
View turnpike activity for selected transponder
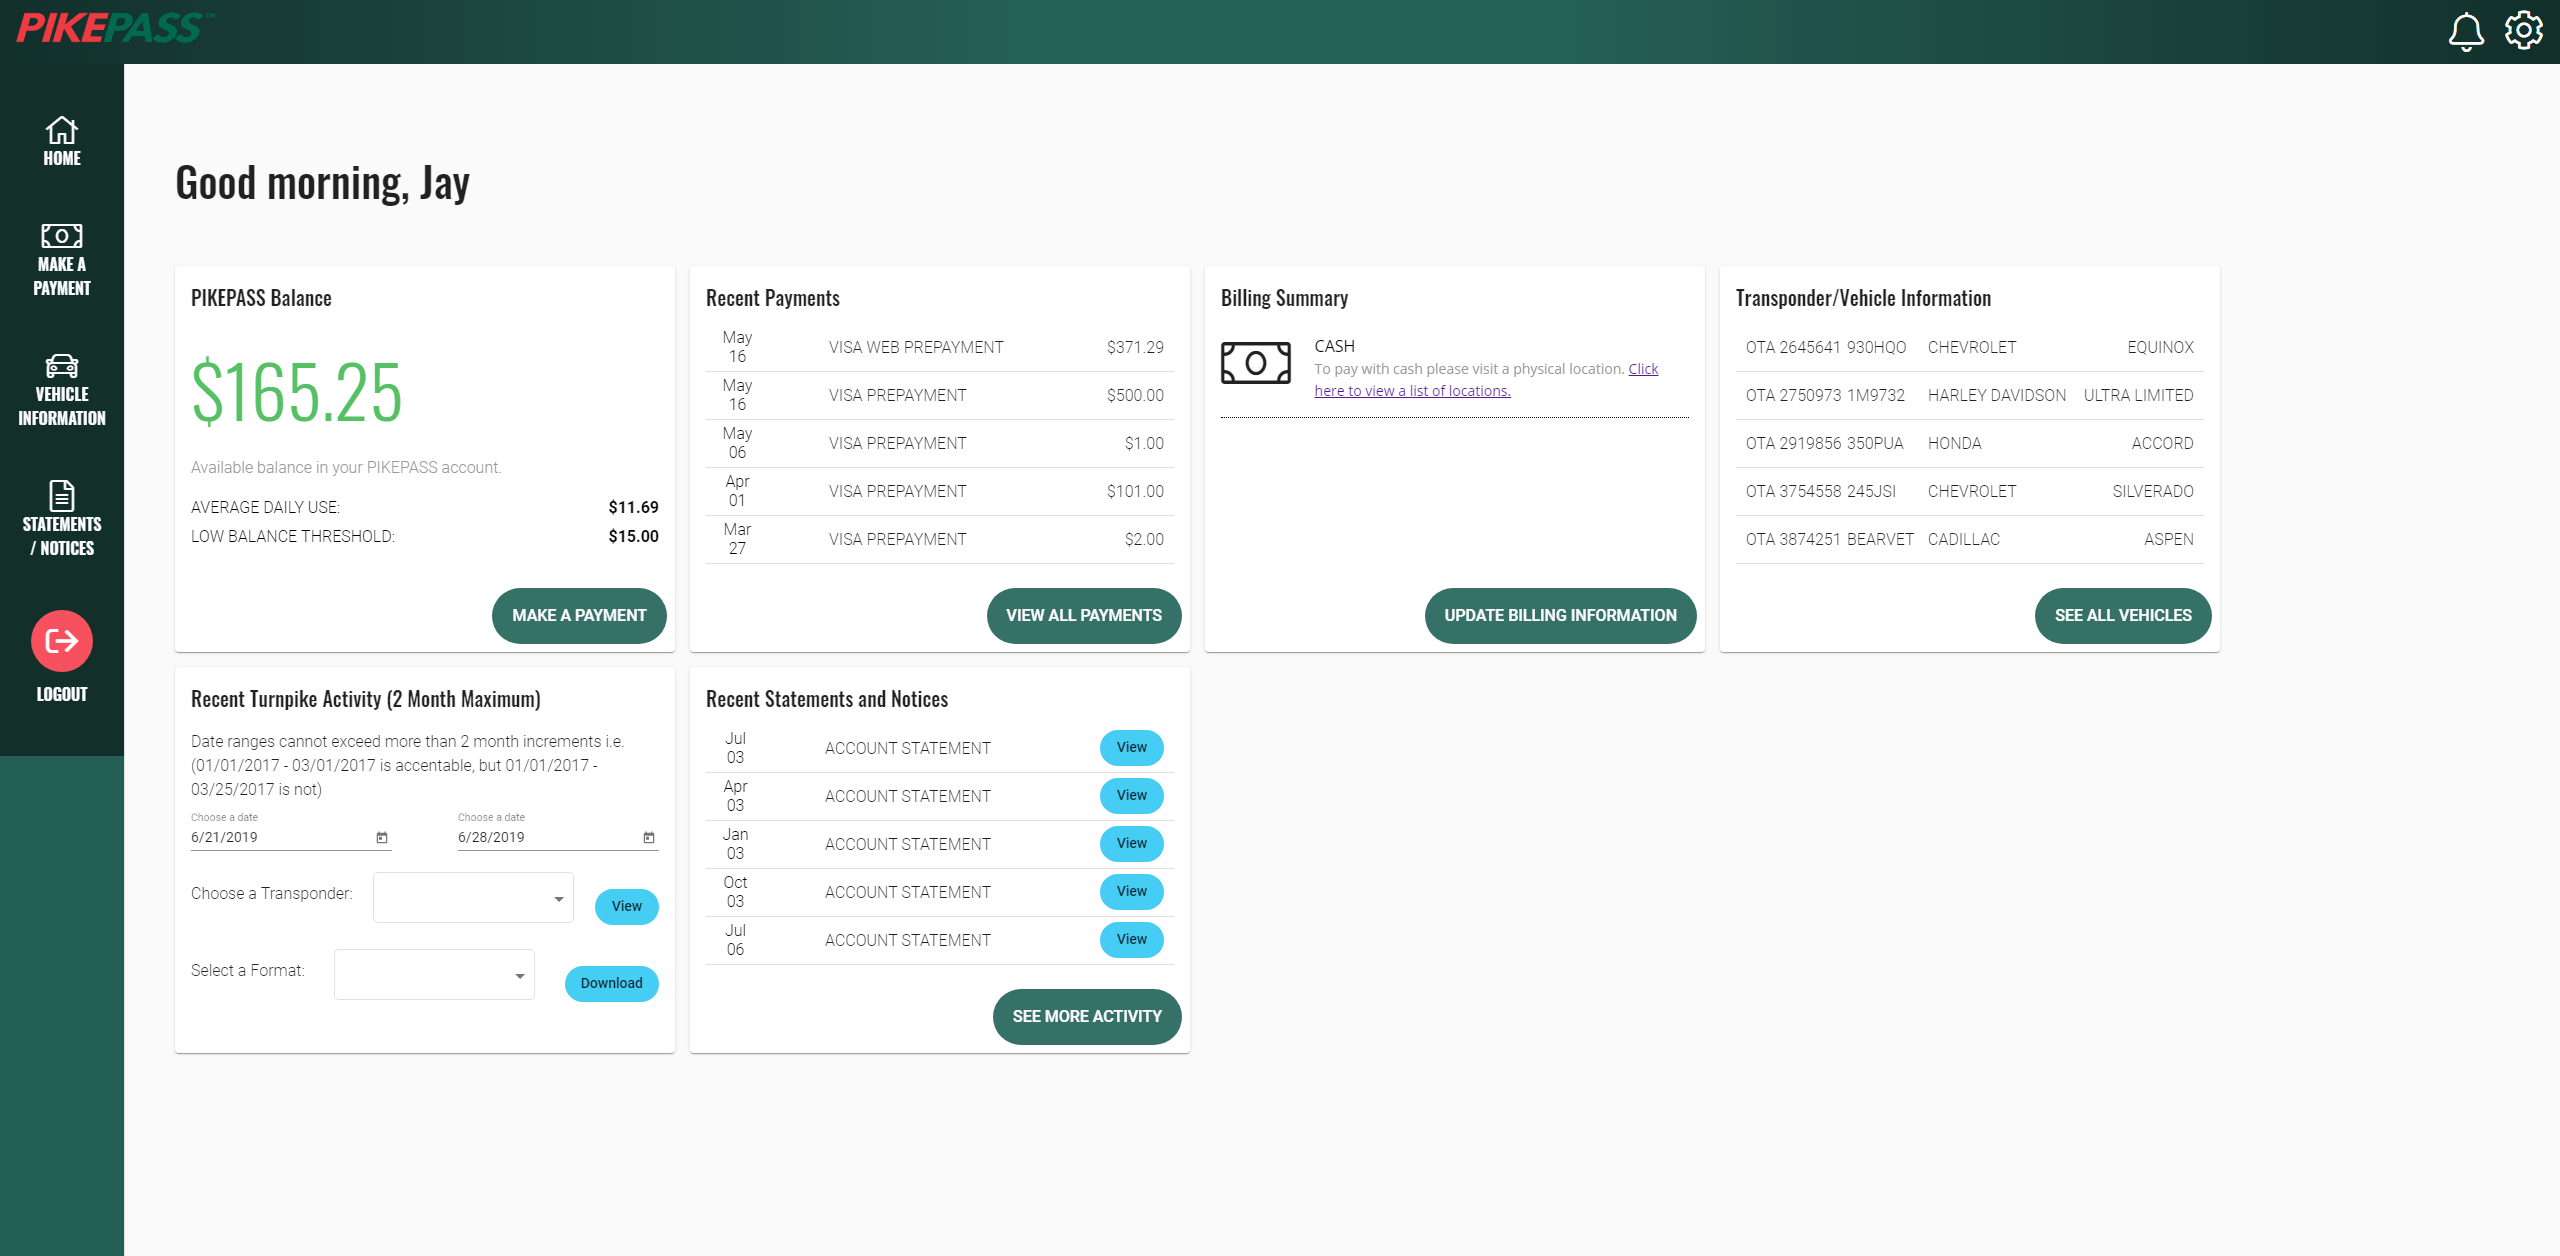pyautogui.click(x=627, y=907)
